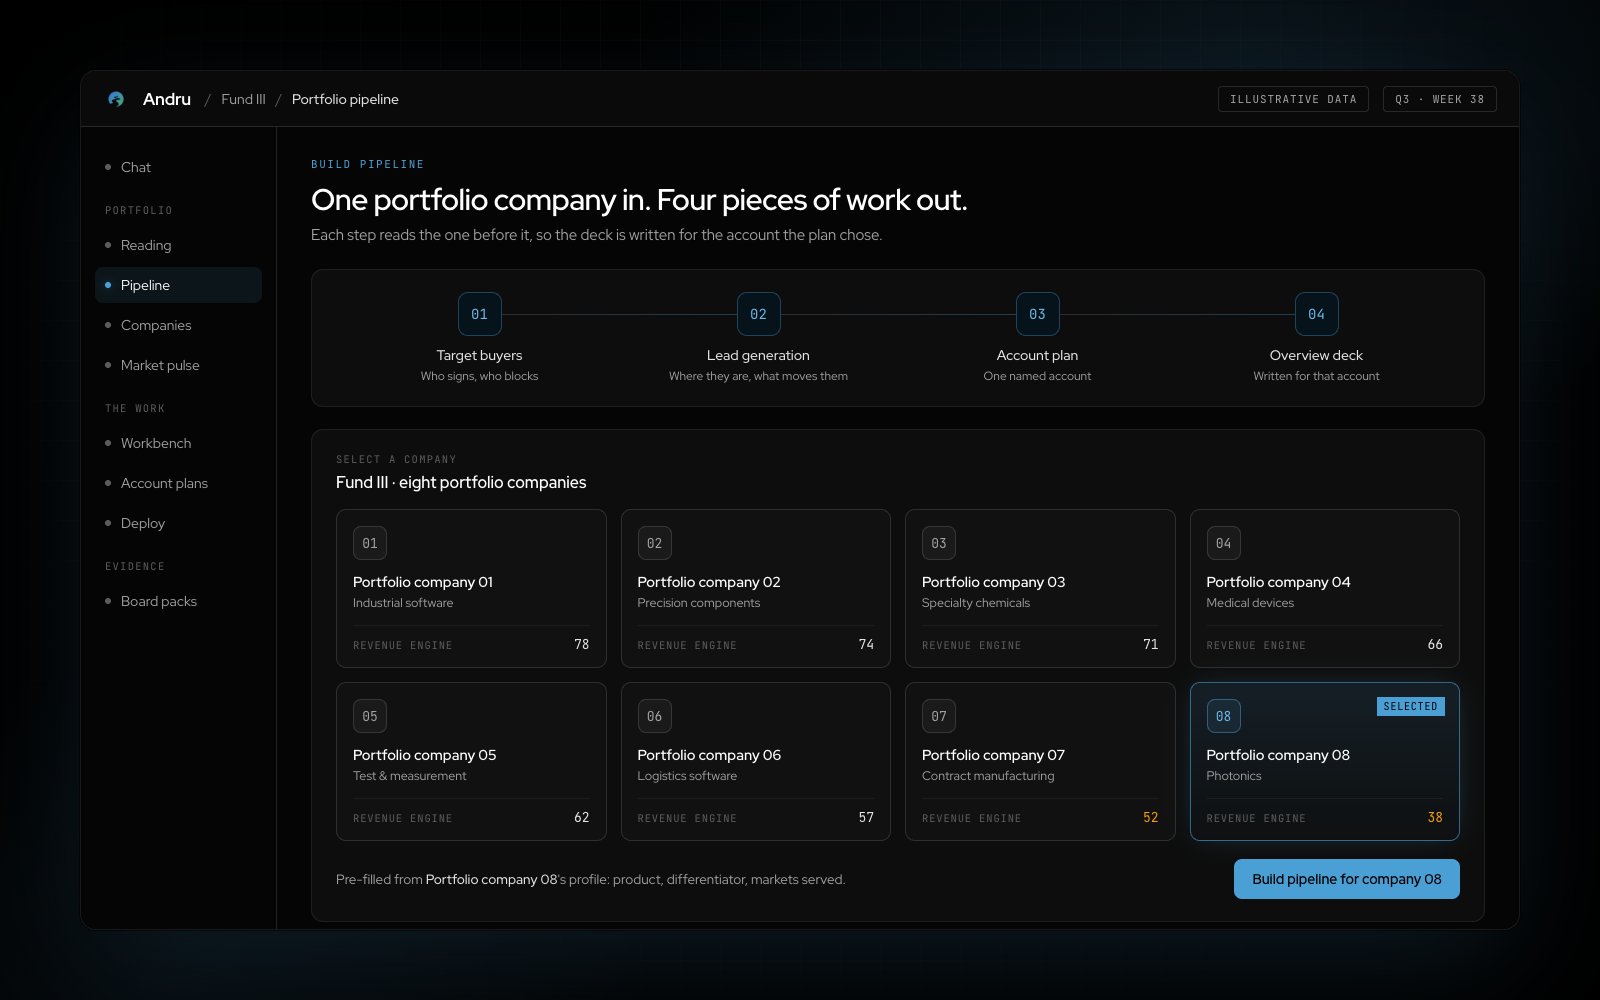Click the Illustrative Data badge
Screen dimensions: 1600x1000
click(x=1293, y=99)
